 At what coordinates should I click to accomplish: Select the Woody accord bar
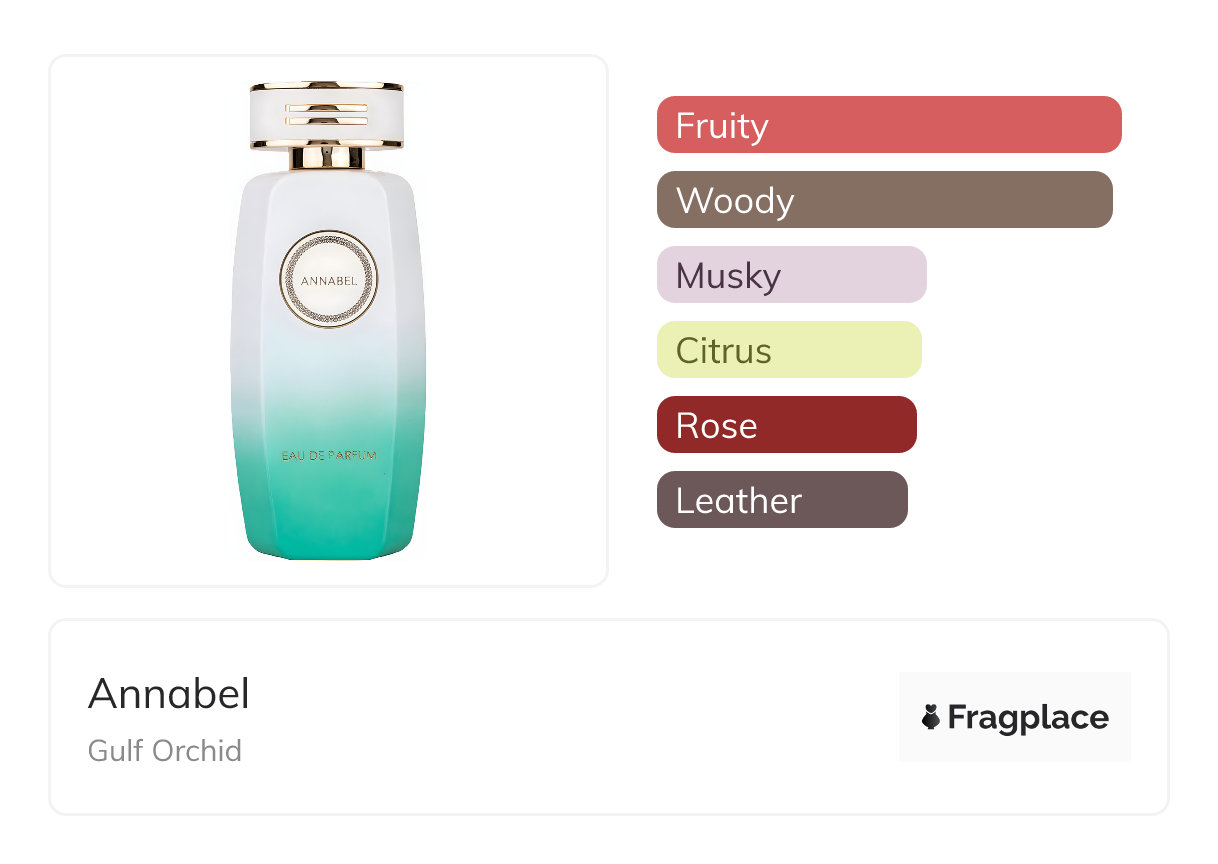(884, 200)
